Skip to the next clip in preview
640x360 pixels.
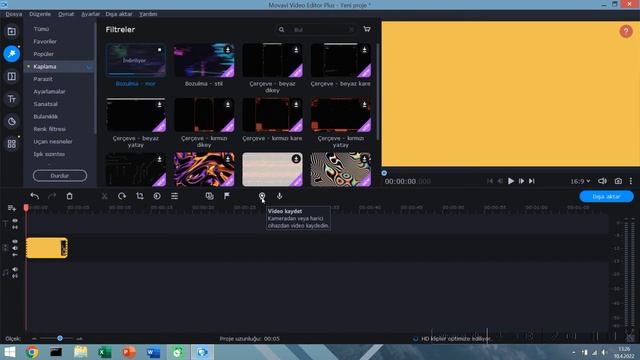point(532,181)
